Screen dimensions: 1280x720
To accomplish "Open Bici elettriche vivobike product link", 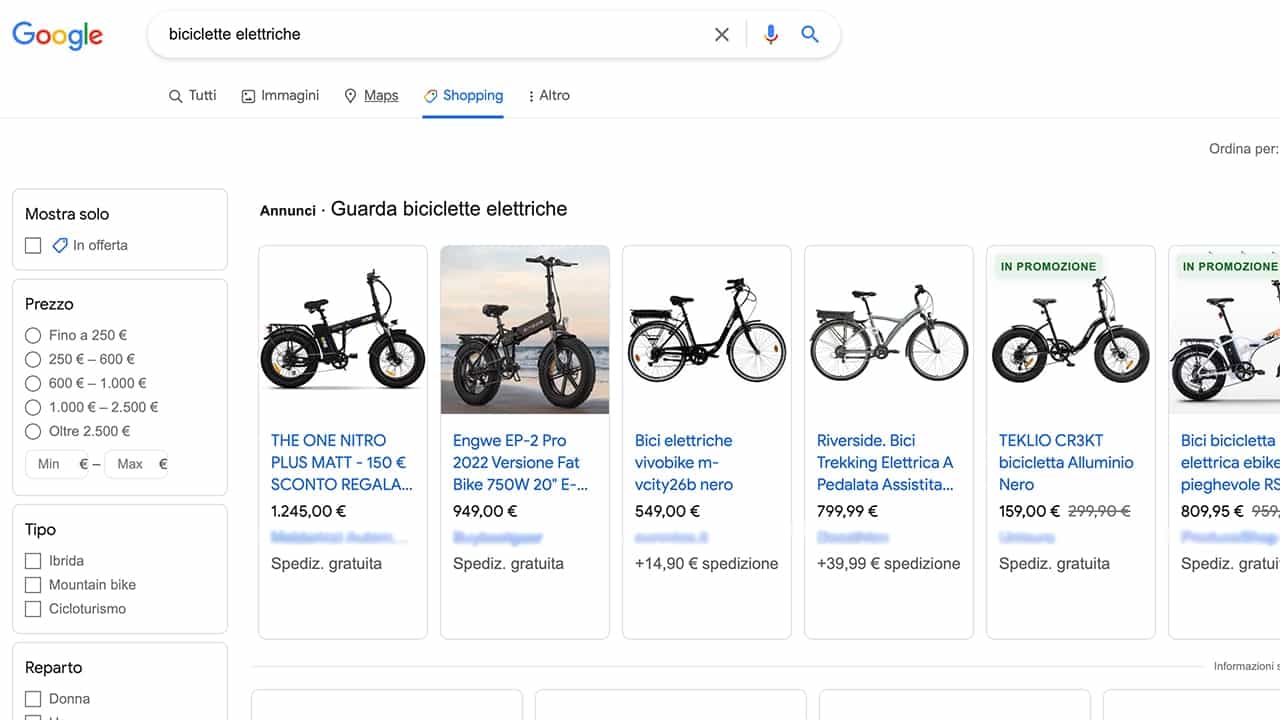I will pyautogui.click(x=684, y=462).
